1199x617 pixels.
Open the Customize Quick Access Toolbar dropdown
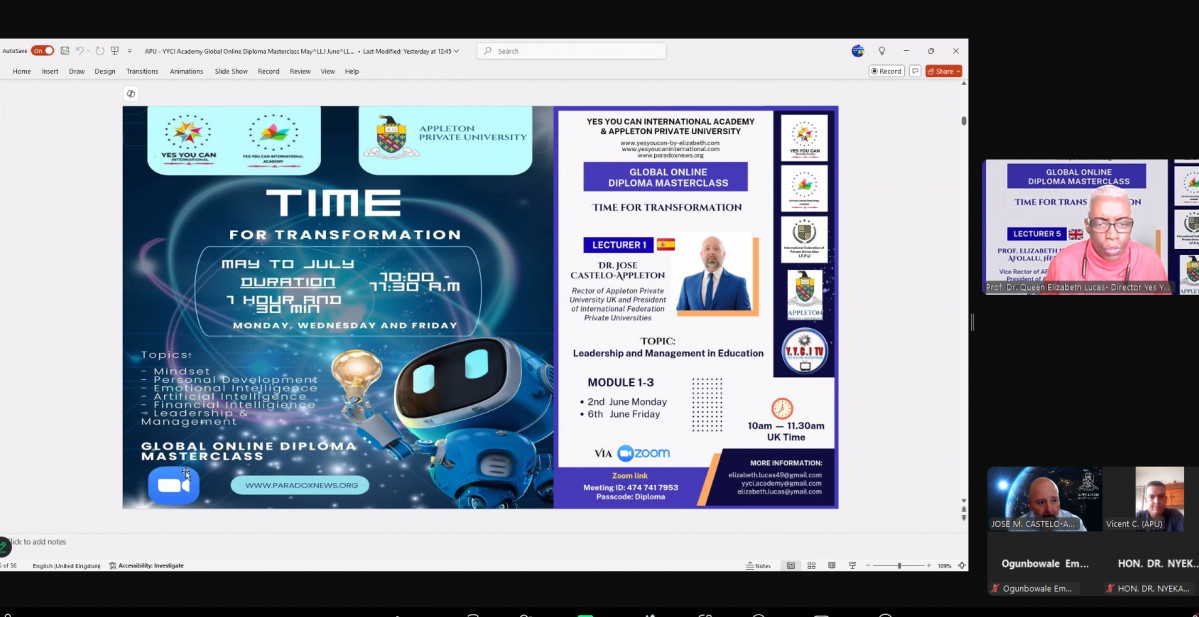point(129,51)
